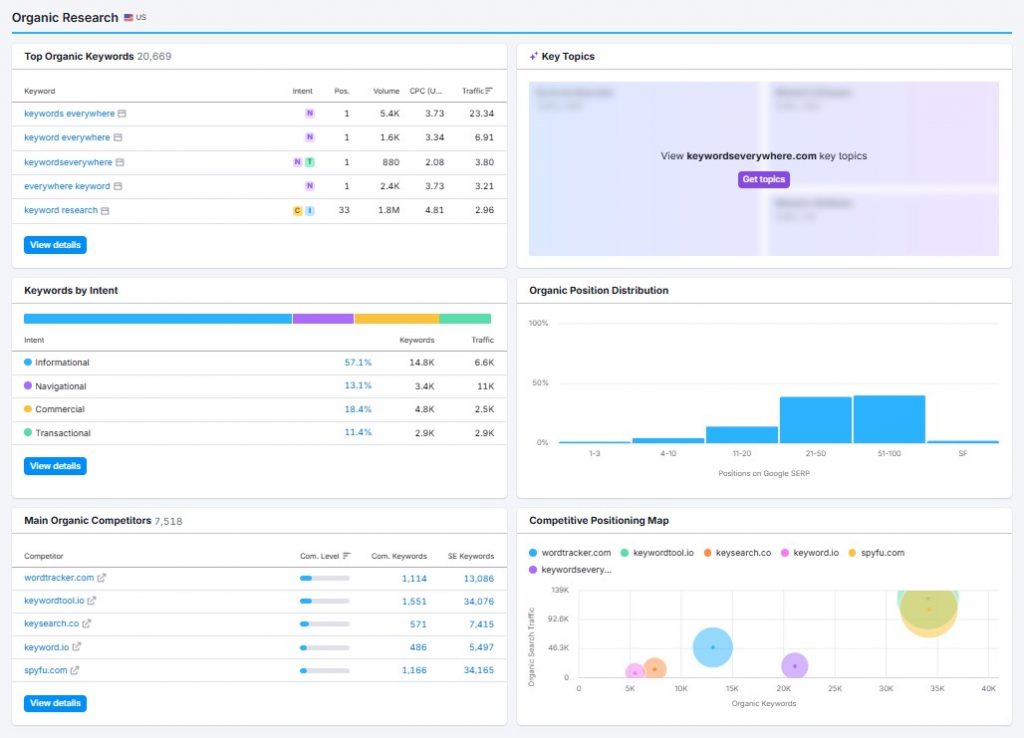Click the Commercial intent badge on "keyword research"
The image size is (1024, 738).
point(297,210)
